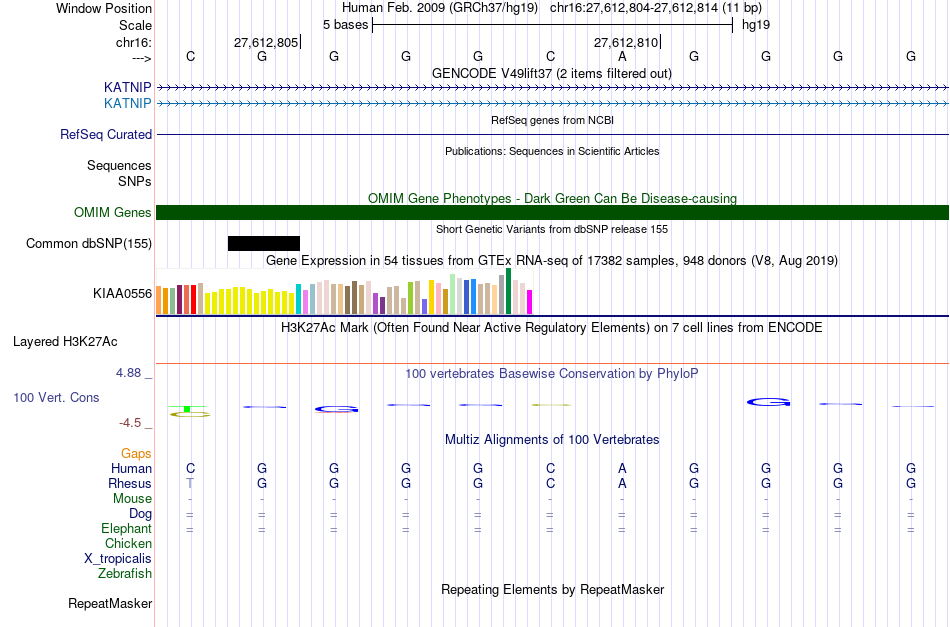Screen dimensions: 950x627
Task: Click Short Genetic Variants from dbSNP title
Action: [x=552, y=229]
